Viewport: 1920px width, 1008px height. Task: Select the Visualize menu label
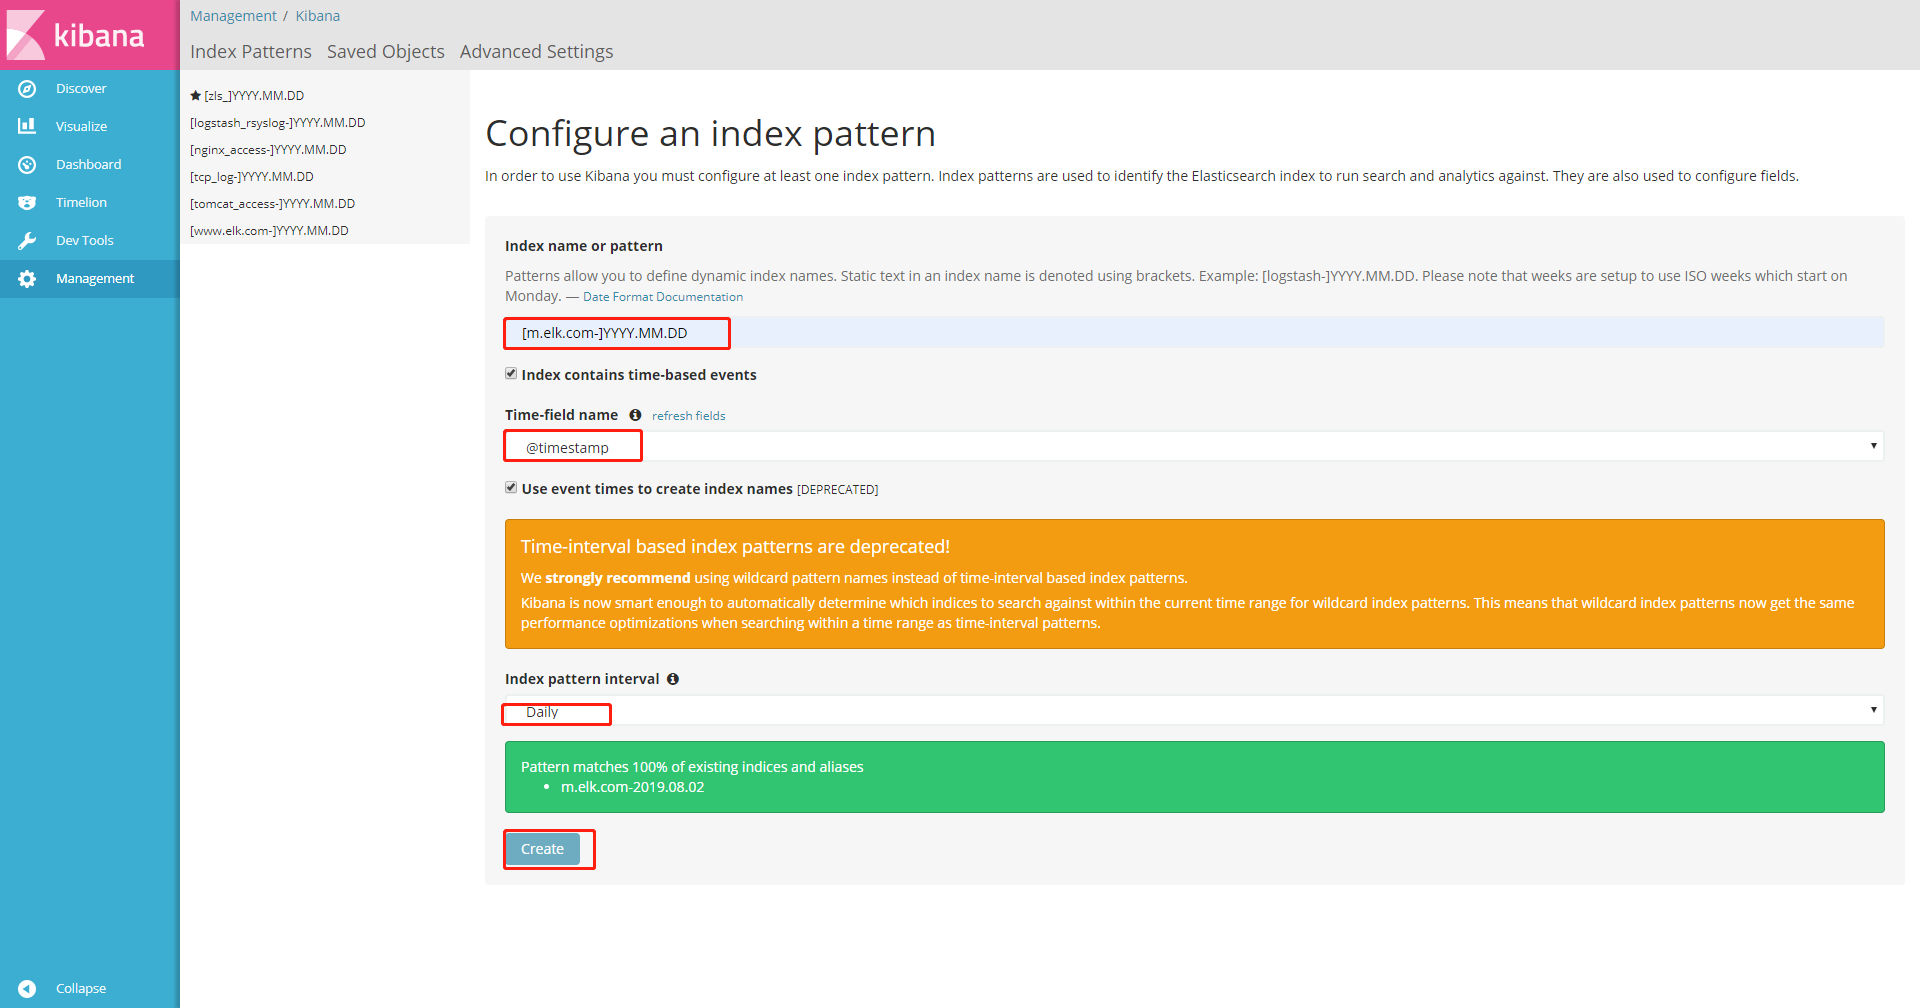[81, 127]
